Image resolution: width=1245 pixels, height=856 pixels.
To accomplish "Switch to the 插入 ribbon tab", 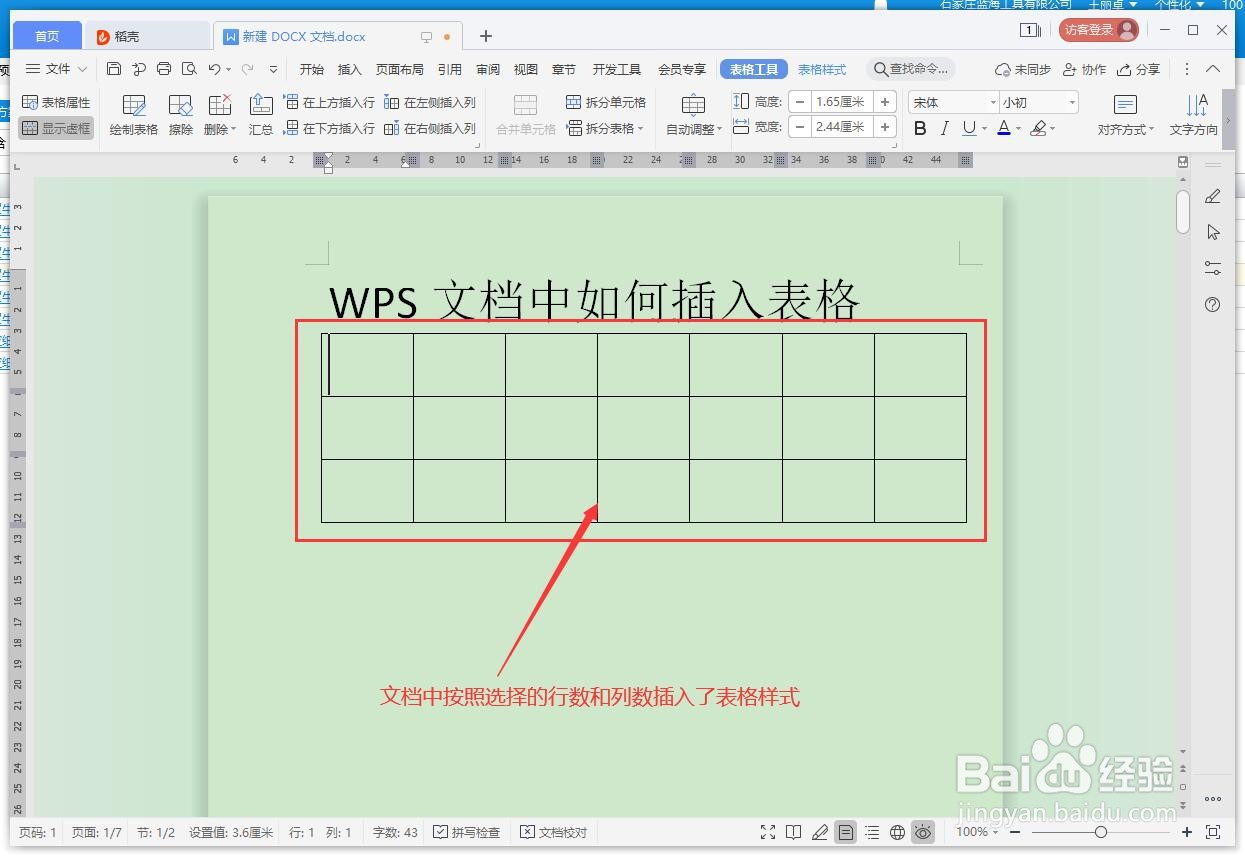I will [350, 69].
